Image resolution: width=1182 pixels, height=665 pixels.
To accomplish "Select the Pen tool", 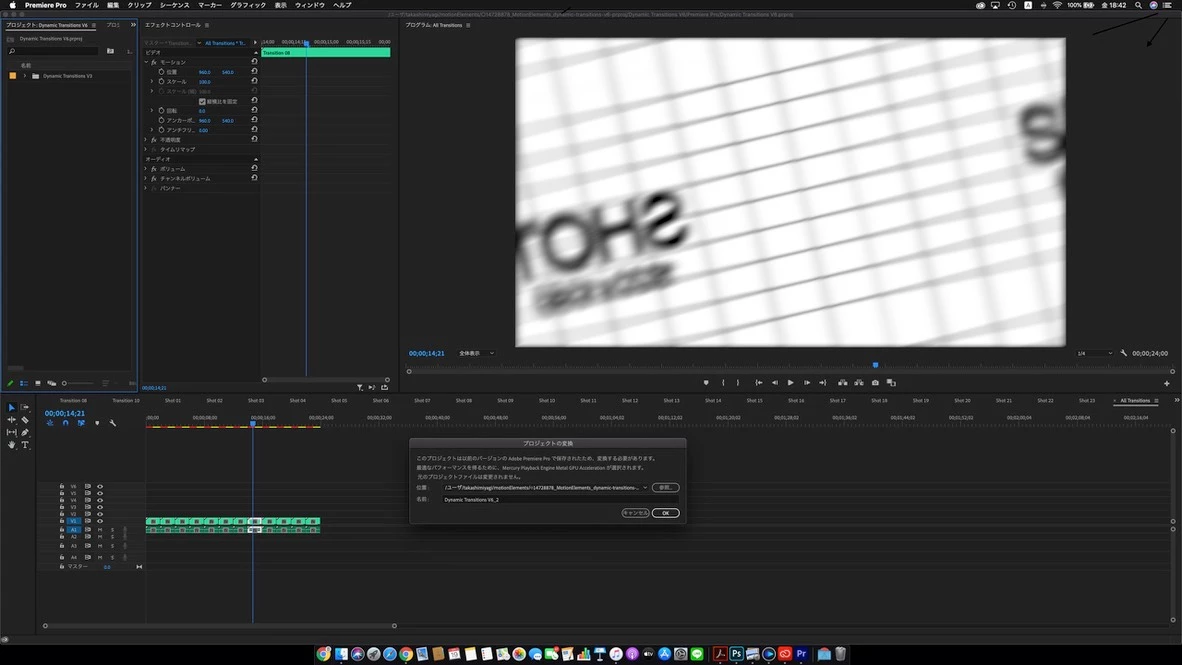I will pos(25,433).
